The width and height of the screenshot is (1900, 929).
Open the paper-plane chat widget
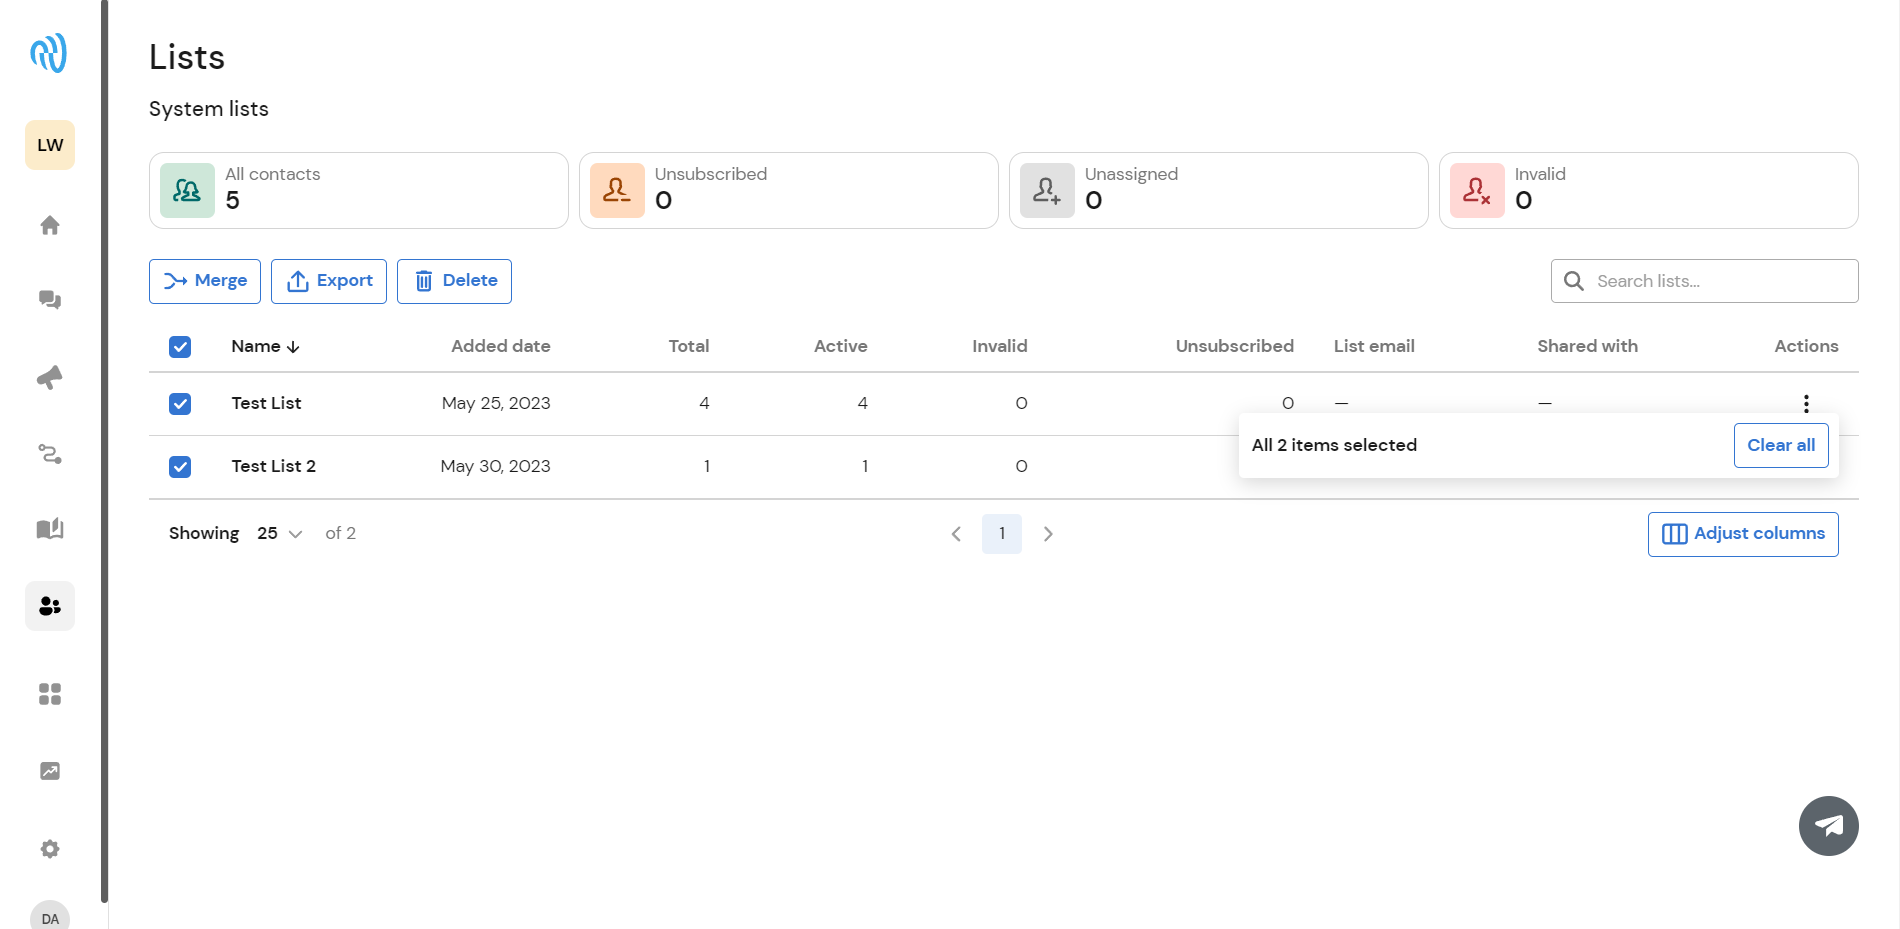[1829, 826]
